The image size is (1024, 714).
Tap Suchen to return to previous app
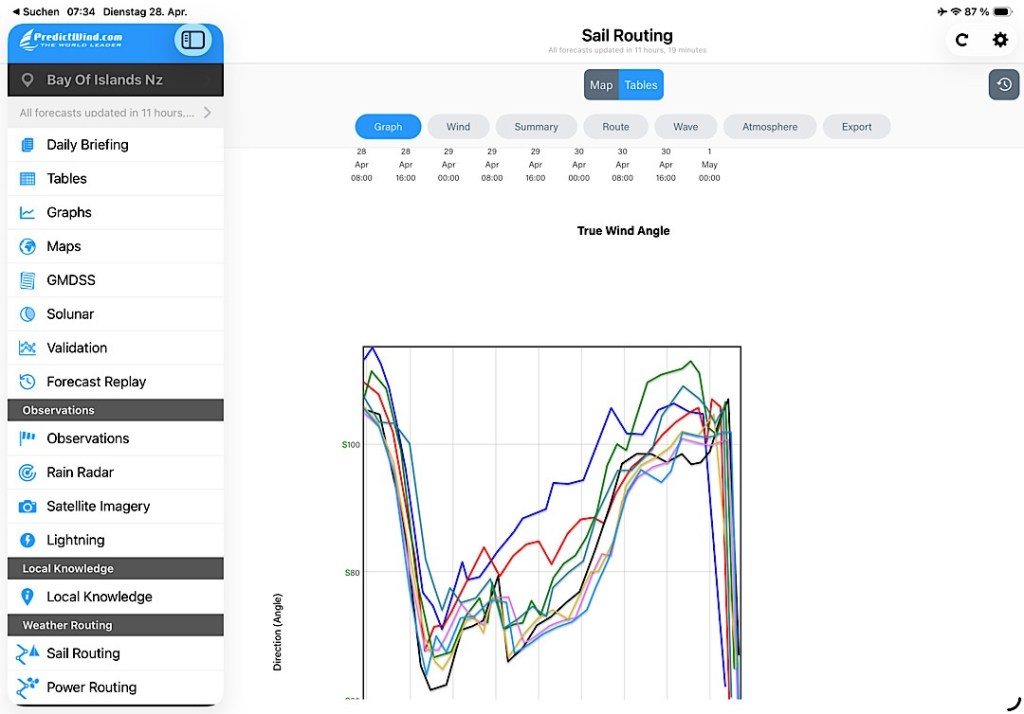pos(36,11)
